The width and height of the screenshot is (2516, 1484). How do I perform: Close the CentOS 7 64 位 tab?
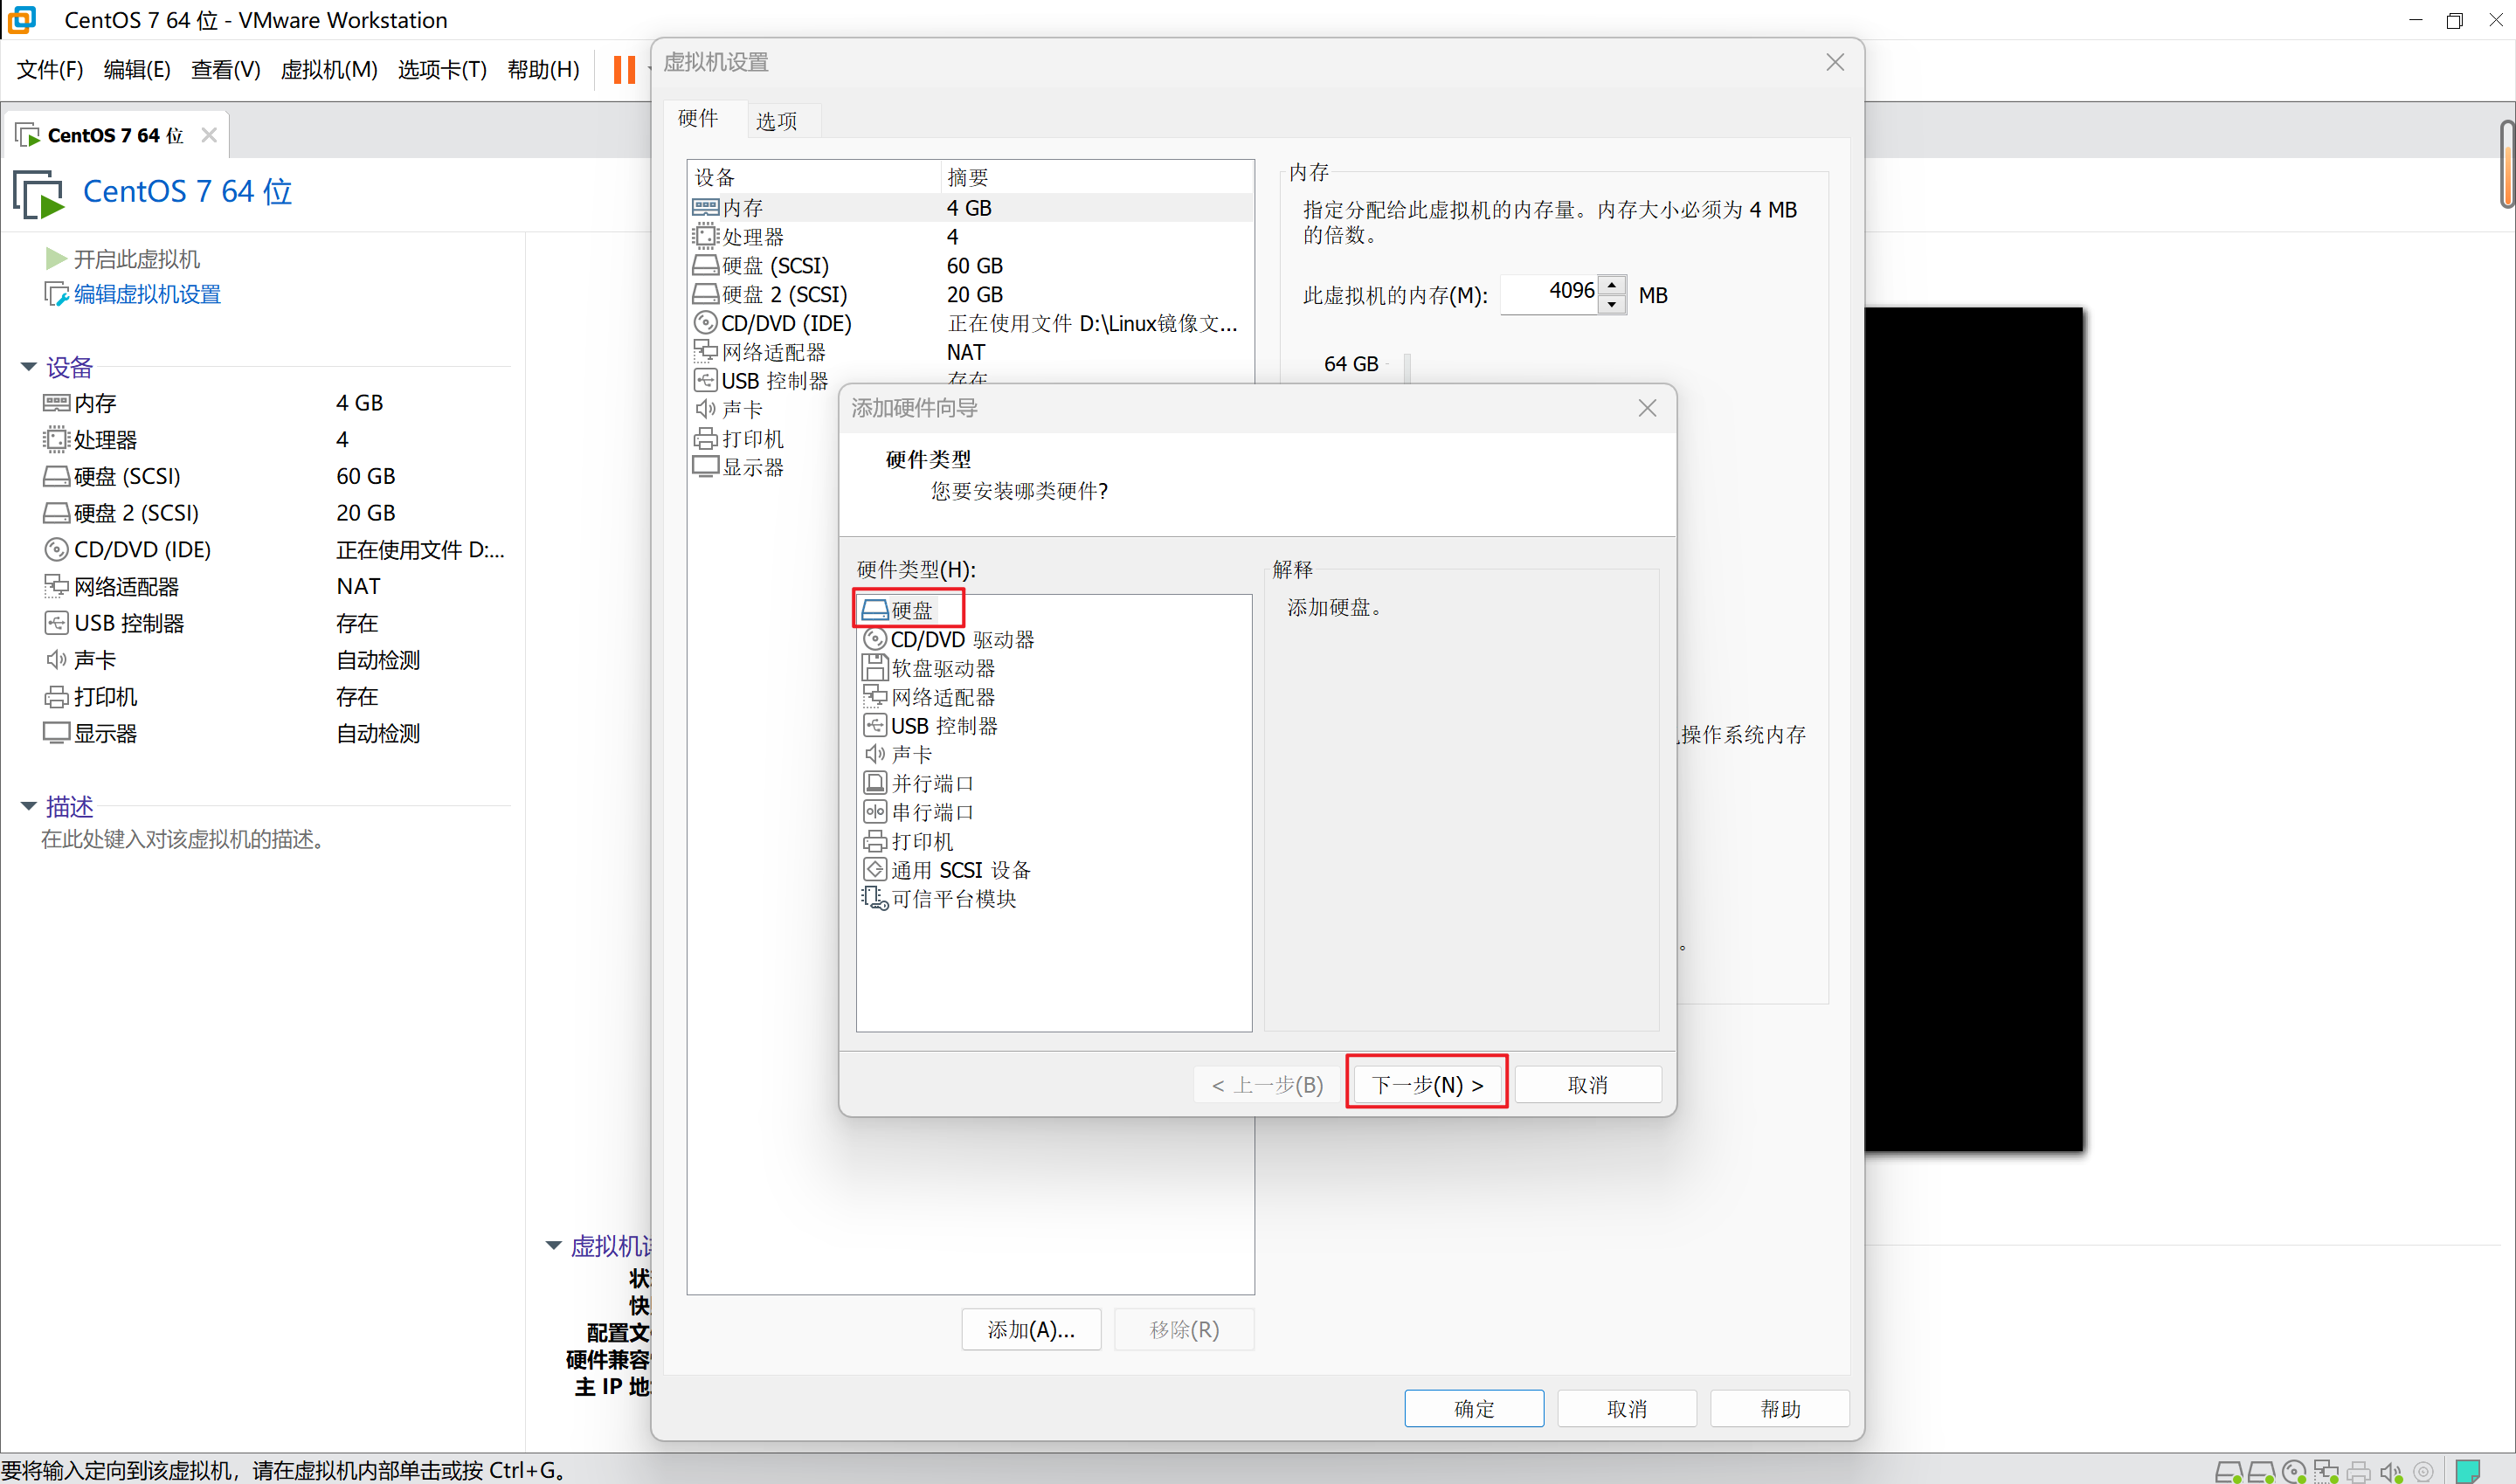tap(208, 135)
